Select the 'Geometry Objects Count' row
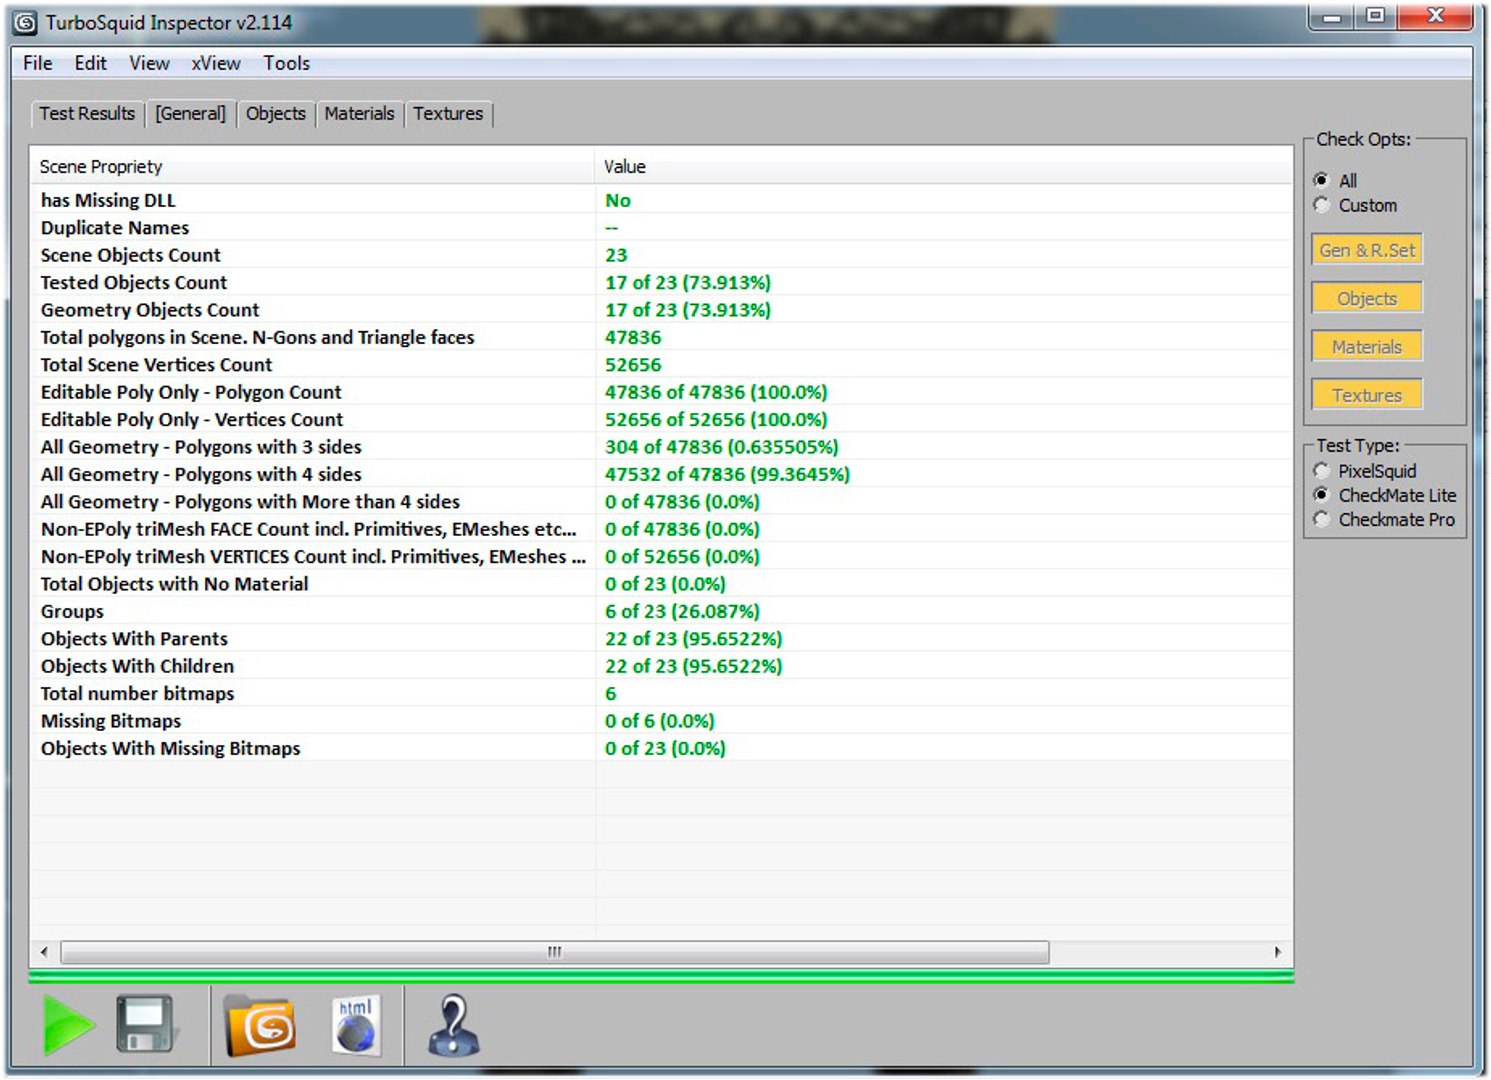 pyautogui.click(x=661, y=310)
